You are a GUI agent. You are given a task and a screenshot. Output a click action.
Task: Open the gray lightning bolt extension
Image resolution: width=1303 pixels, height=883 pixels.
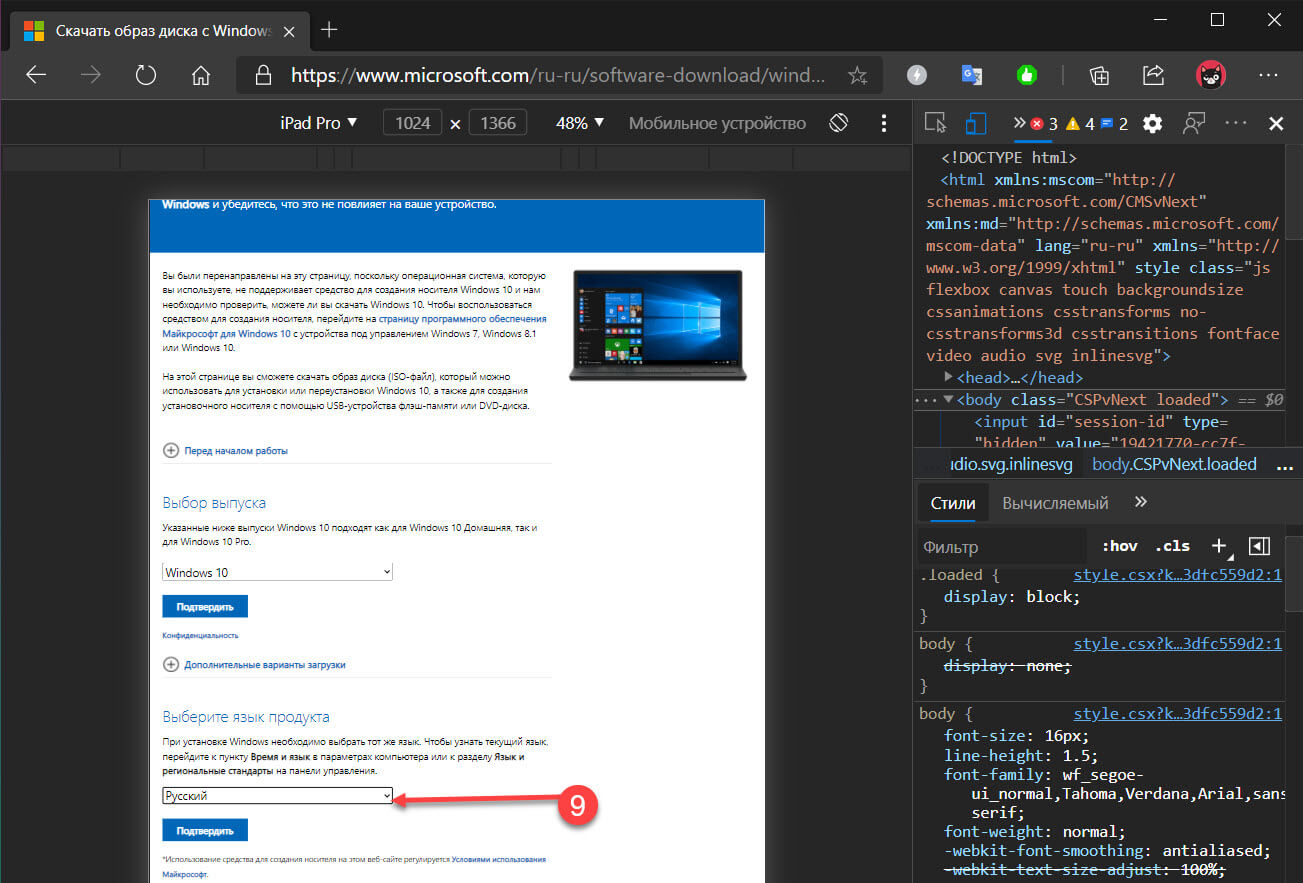pyautogui.click(x=916, y=75)
